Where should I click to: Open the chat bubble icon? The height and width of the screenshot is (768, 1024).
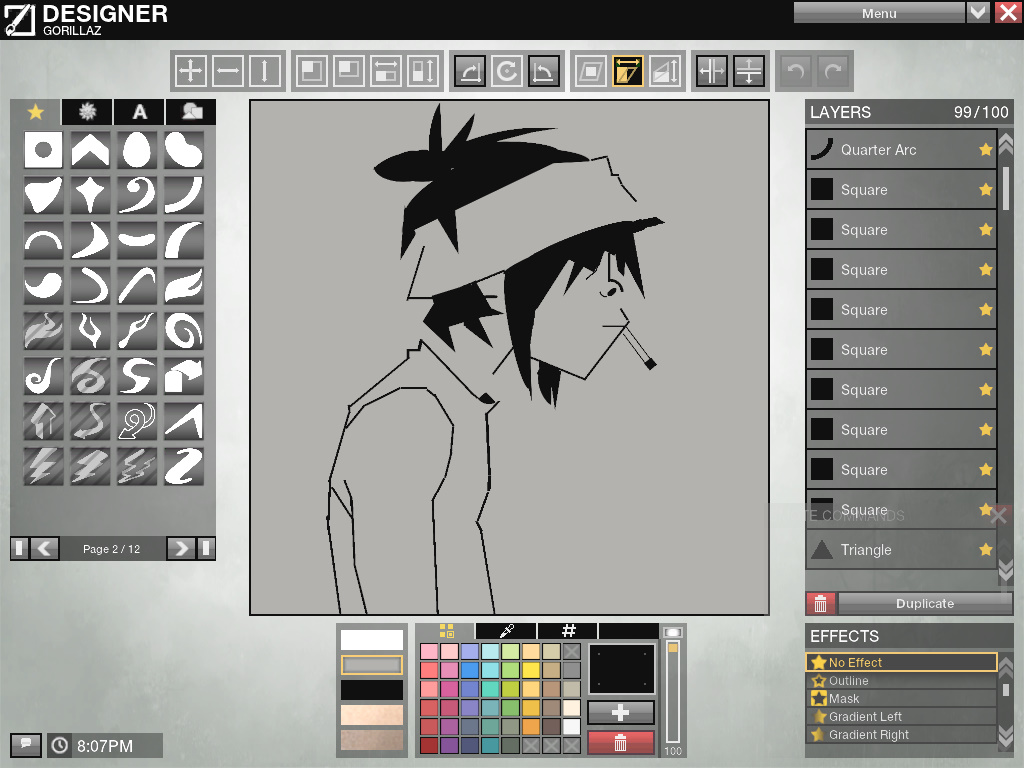tap(26, 745)
